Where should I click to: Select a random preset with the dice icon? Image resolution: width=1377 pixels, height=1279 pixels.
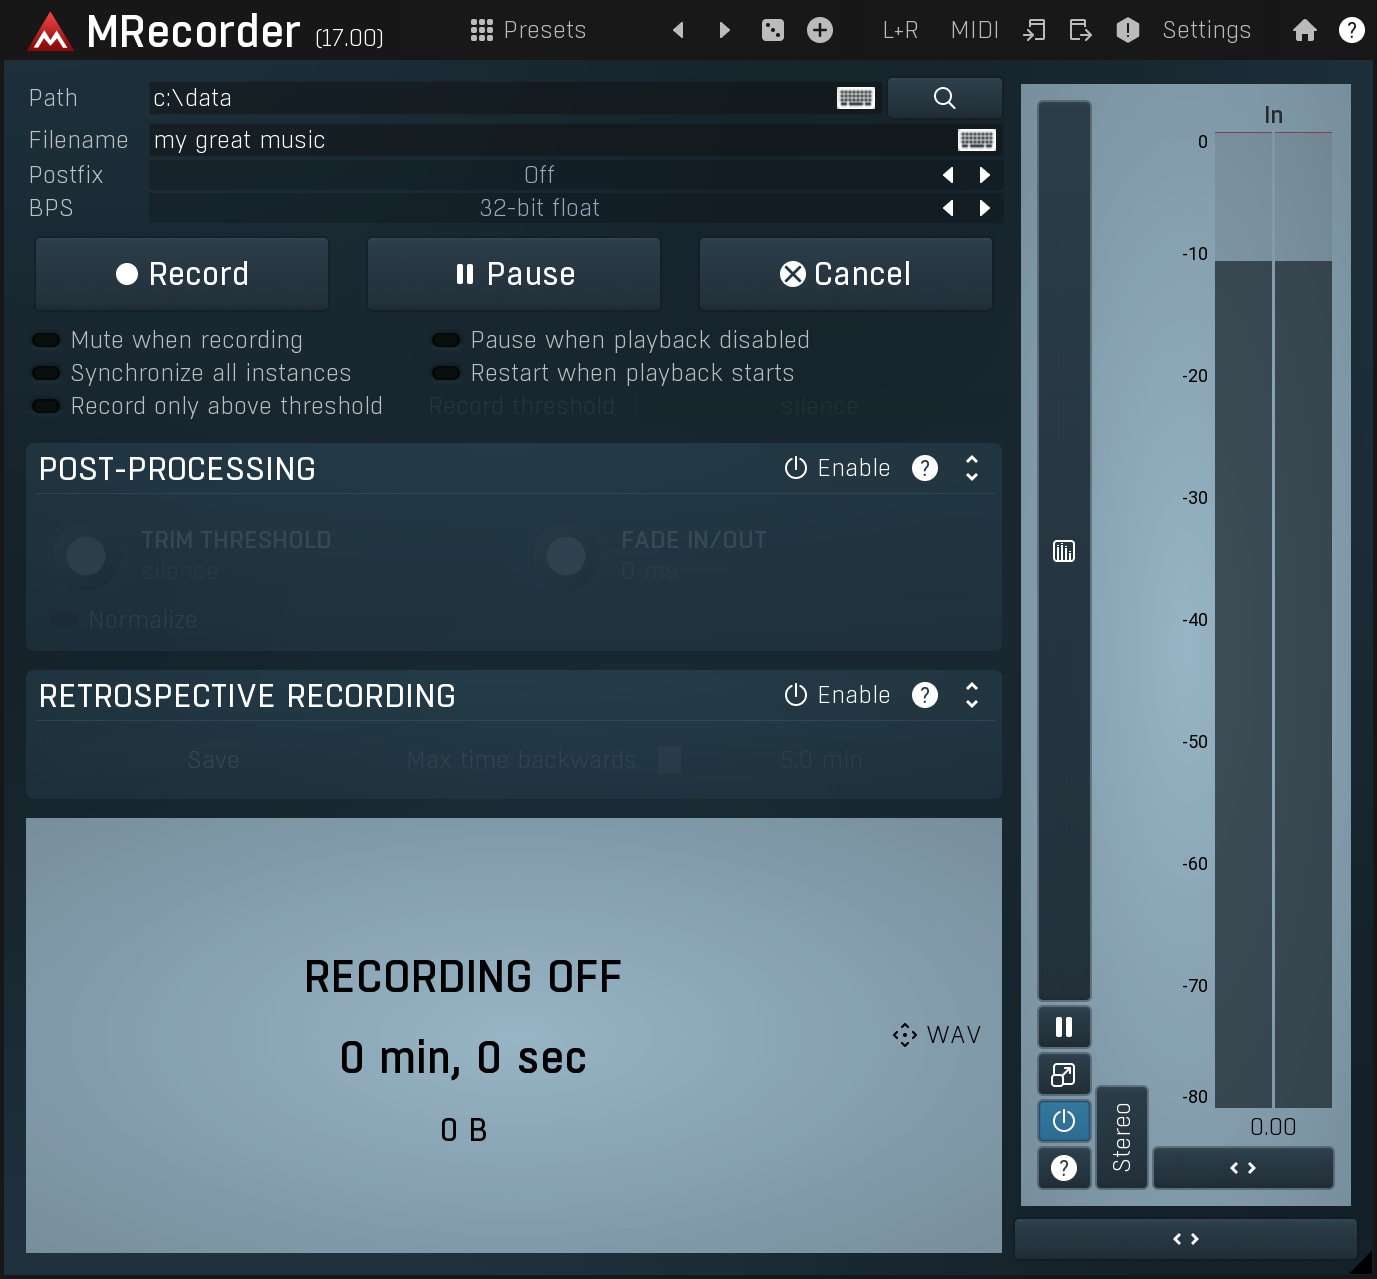771,30
